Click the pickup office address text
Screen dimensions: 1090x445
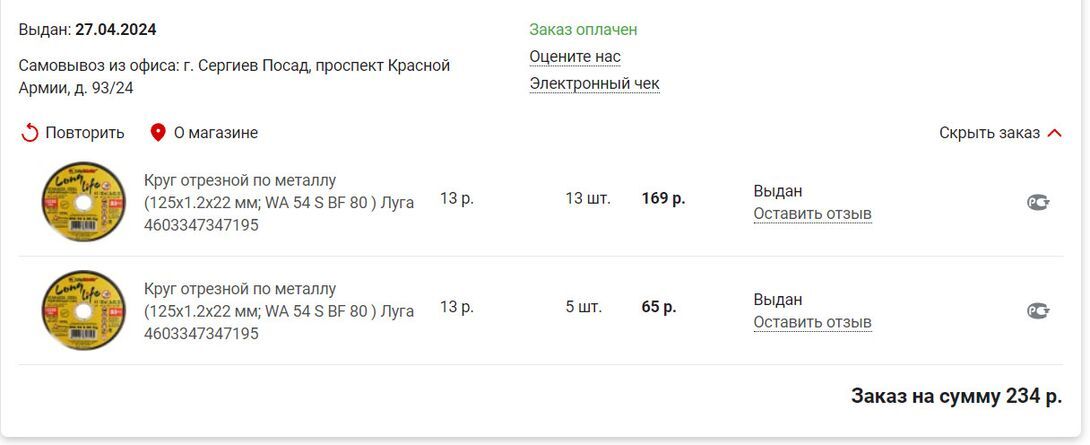click(x=234, y=76)
